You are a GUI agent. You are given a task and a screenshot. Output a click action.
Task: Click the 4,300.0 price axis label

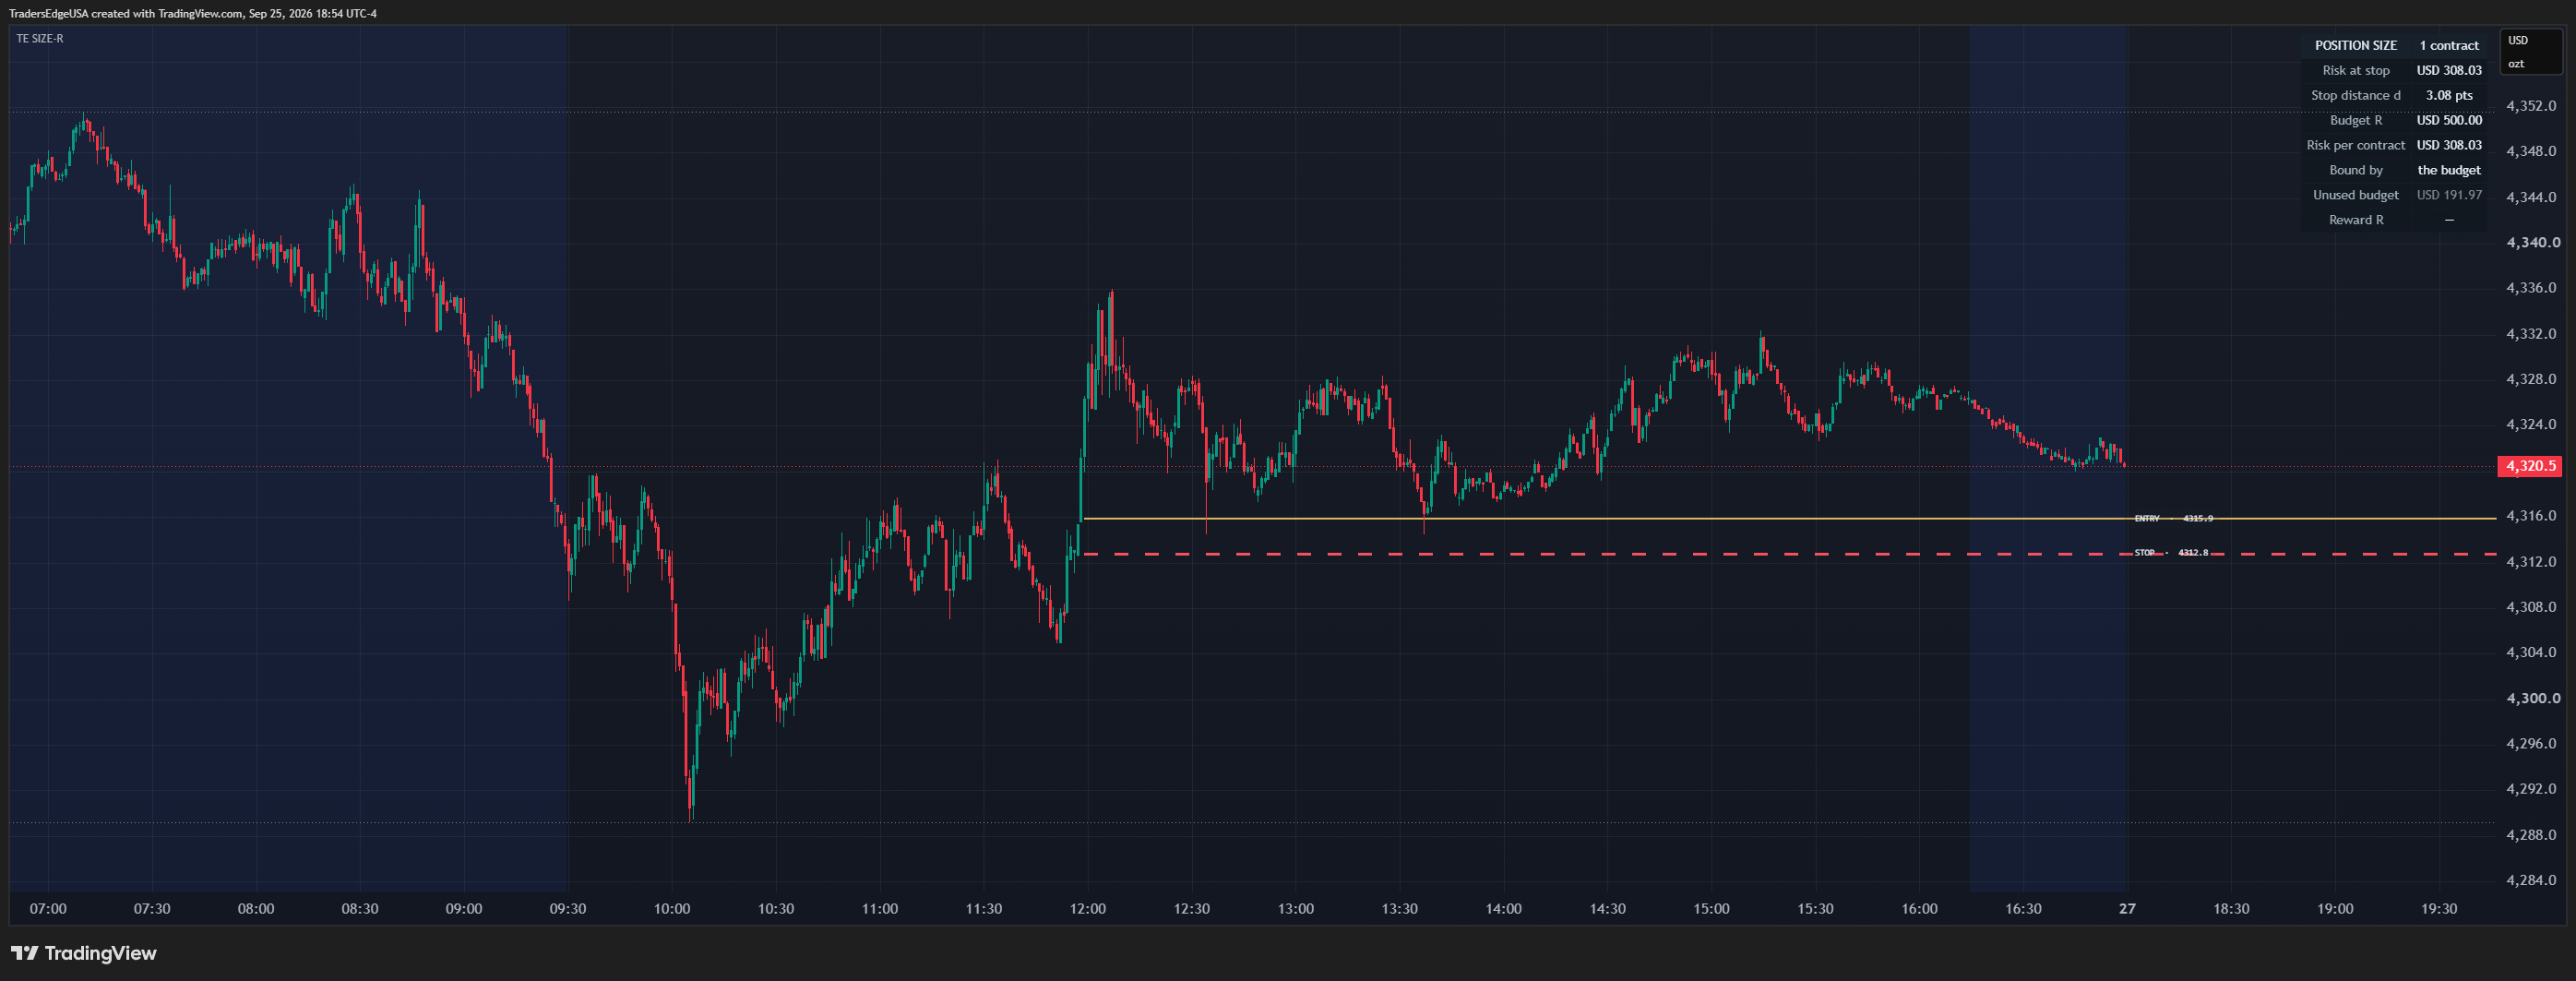2532,698
